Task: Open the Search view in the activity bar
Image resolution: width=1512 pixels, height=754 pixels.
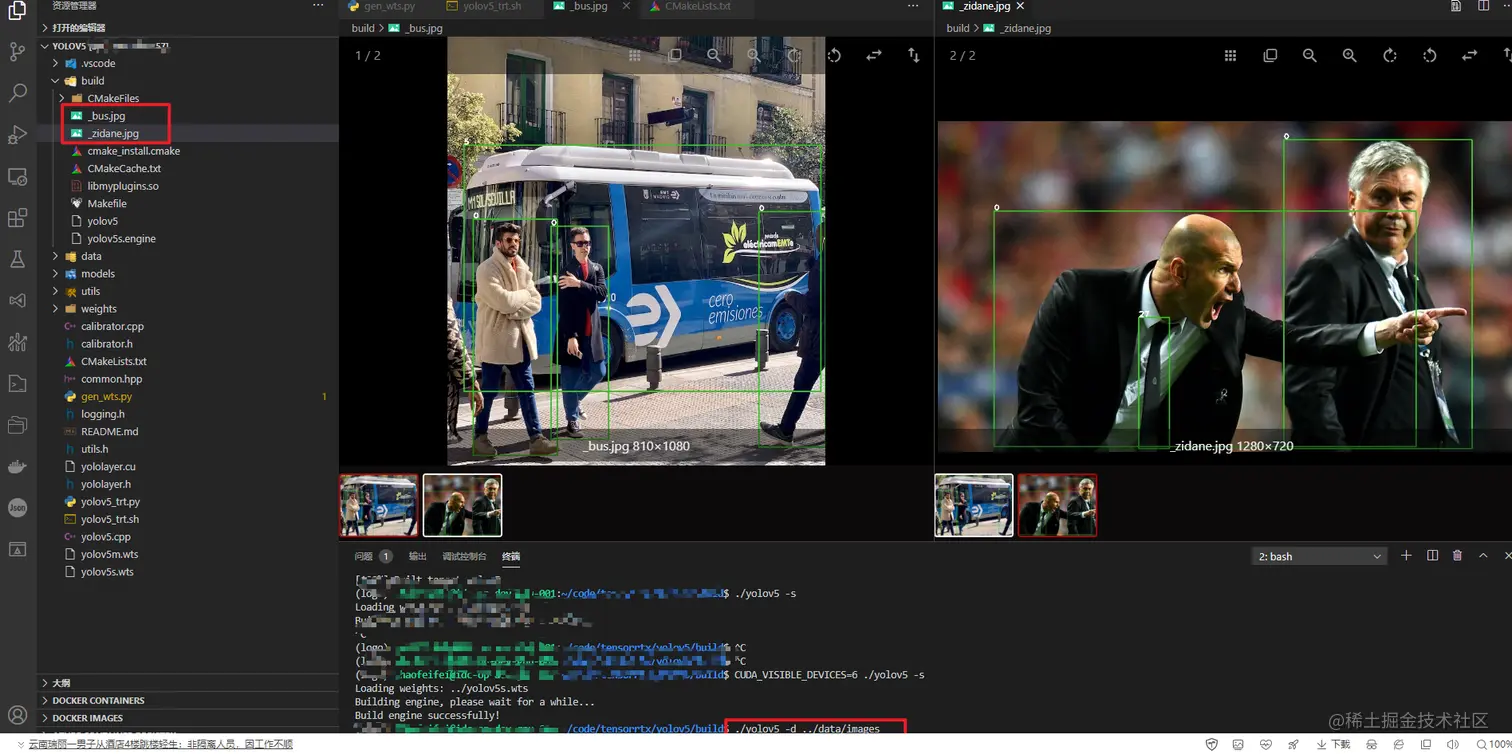Action: [x=17, y=94]
